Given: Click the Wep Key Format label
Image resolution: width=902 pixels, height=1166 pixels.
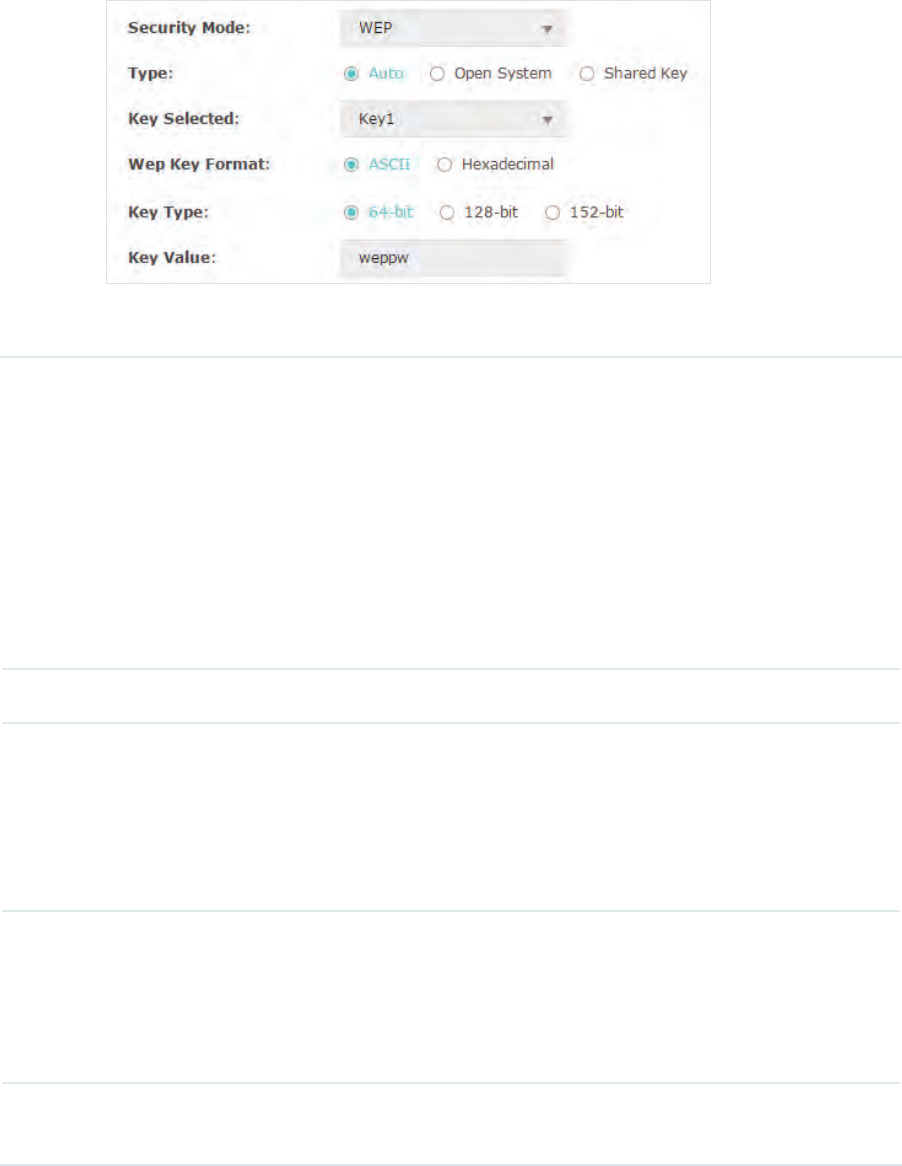Looking at the screenshot, I should (199, 164).
